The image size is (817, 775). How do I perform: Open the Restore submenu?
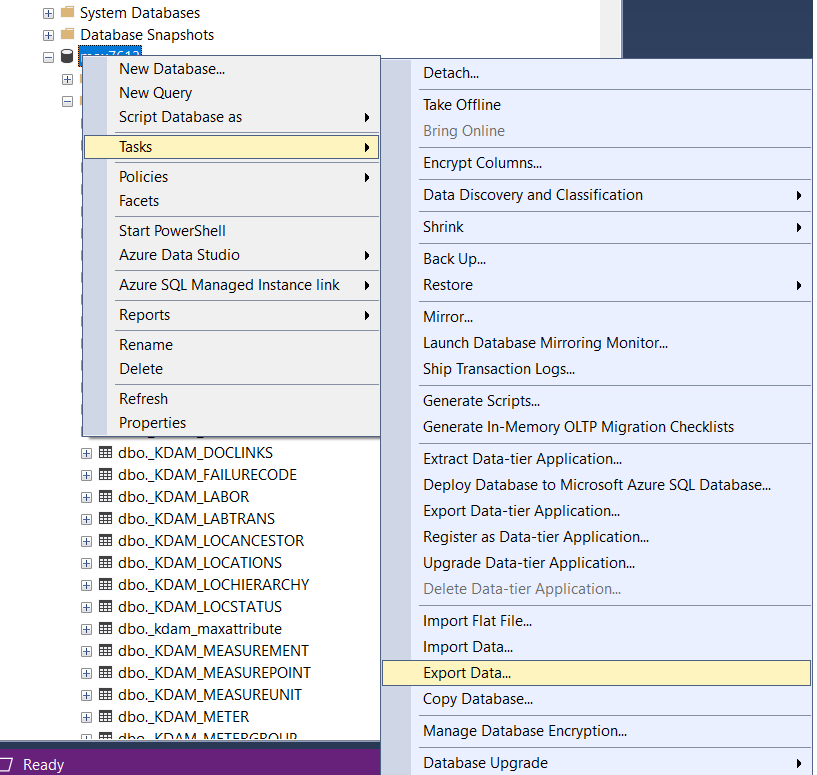(x=448, y=285)
